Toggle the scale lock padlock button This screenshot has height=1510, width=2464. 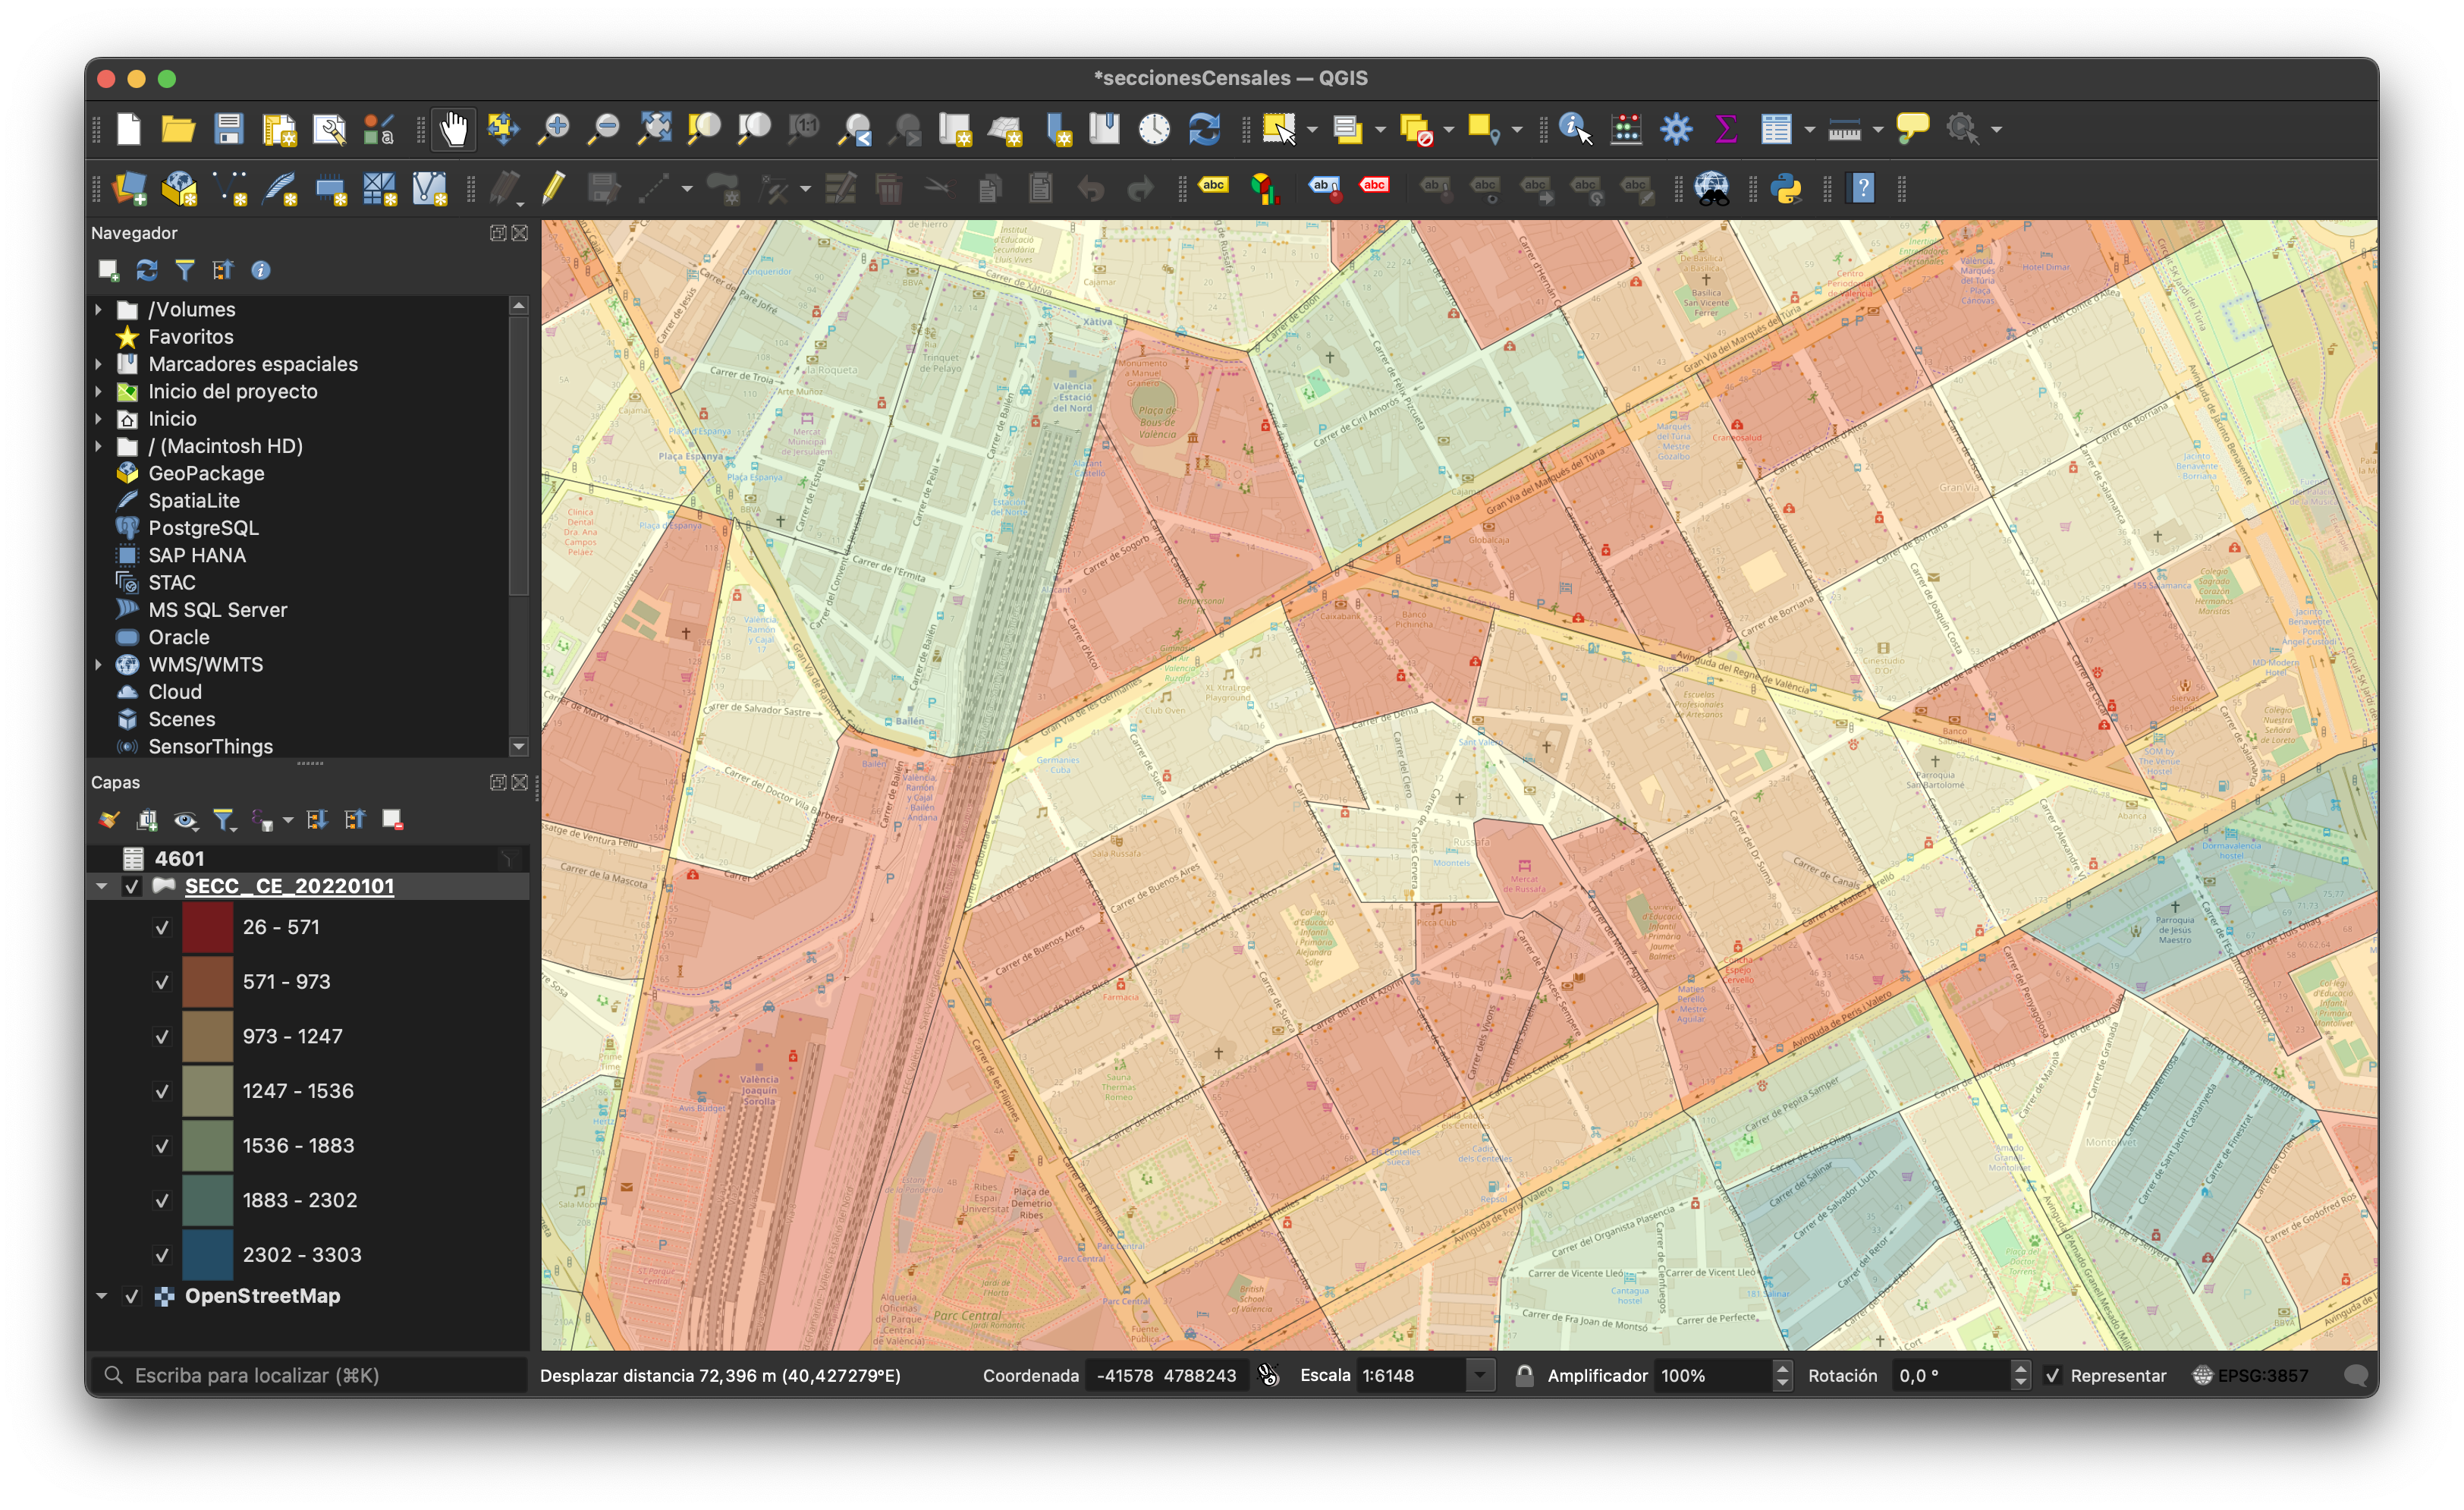(x=1524, y=1376)
